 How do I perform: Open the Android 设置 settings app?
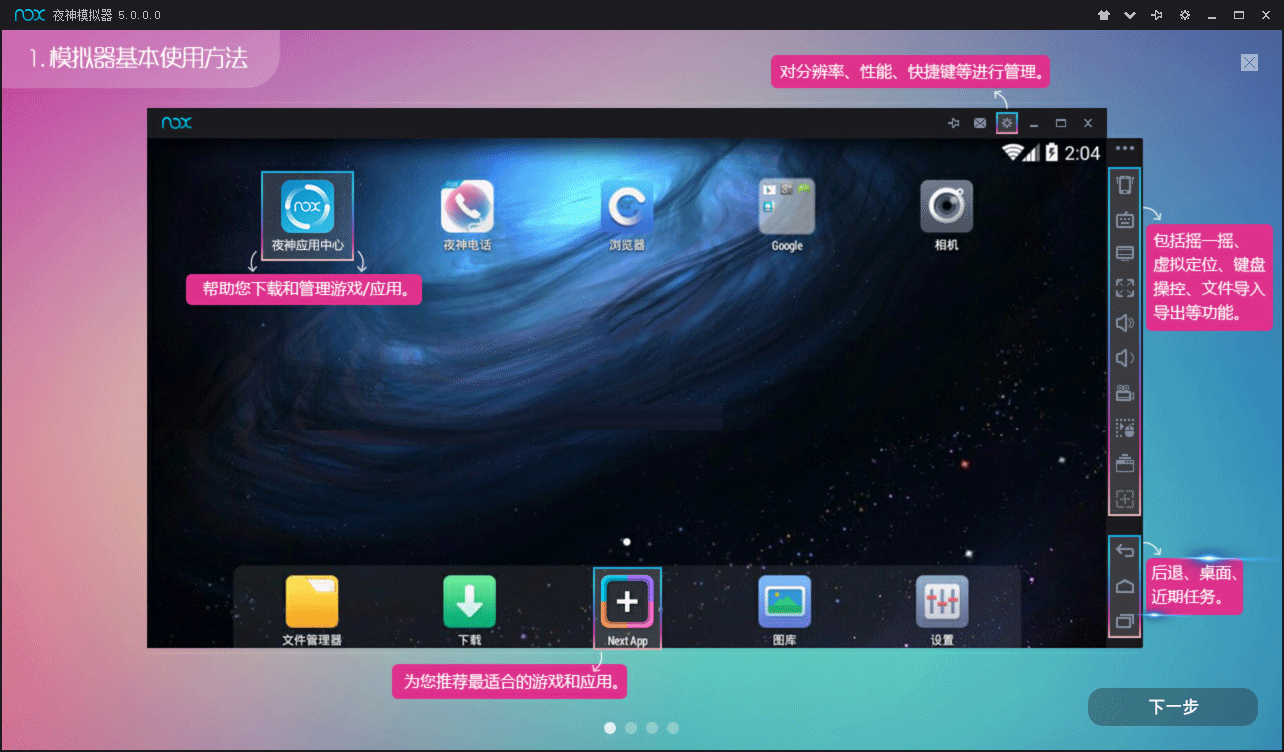click(942, 610)
